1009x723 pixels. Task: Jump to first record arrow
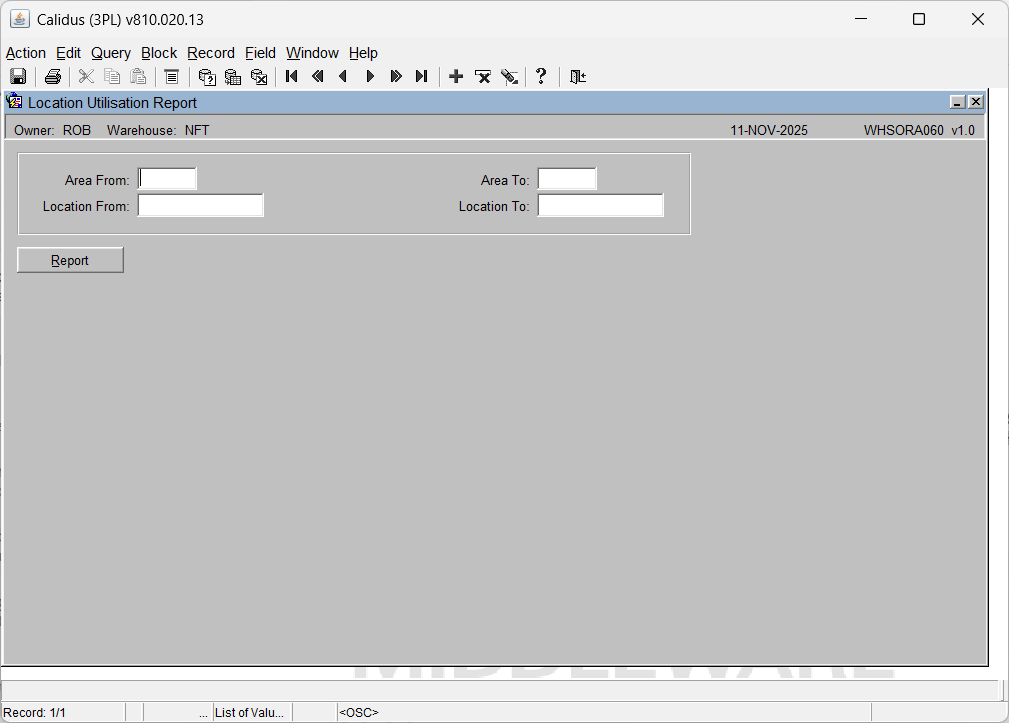click(x=292, y=77)
